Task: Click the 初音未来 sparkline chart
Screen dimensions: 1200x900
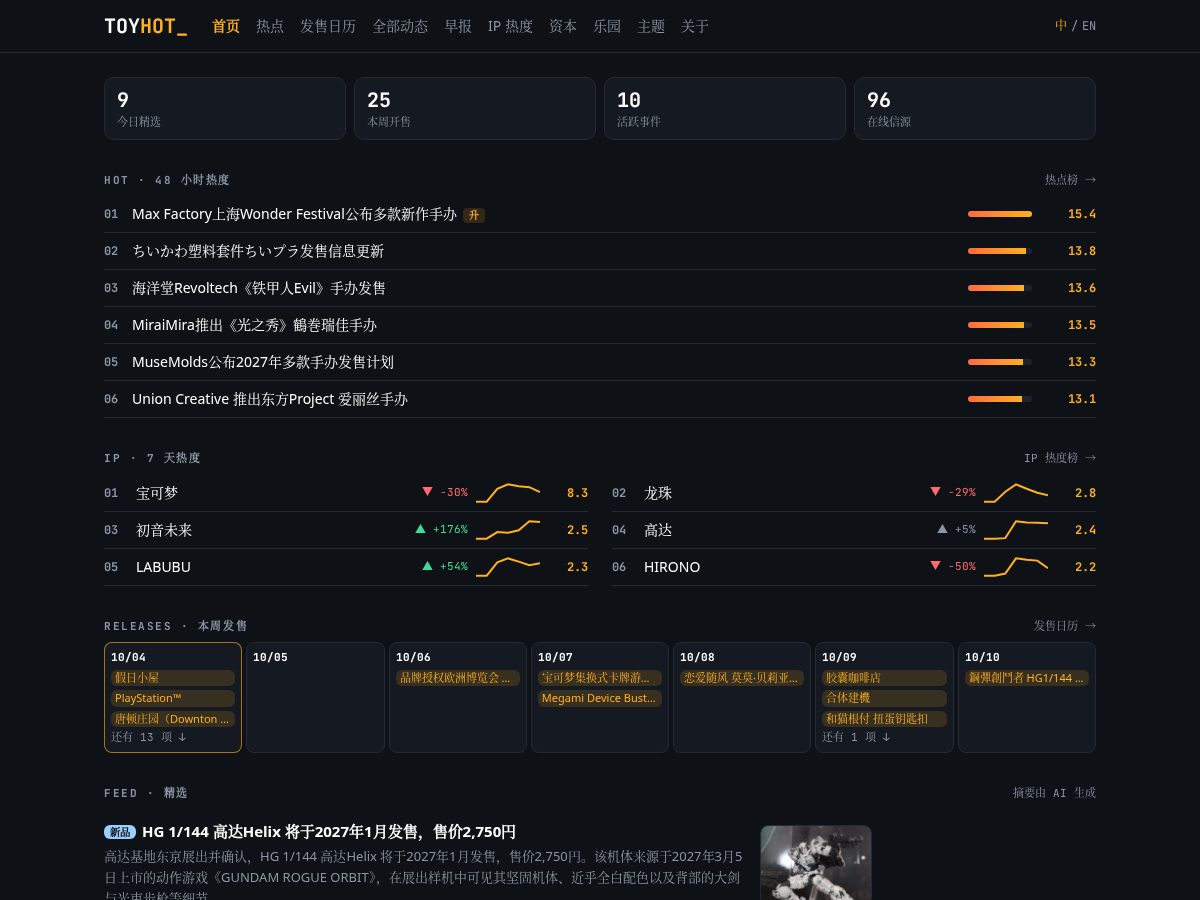Action: (x=508, y=530)
